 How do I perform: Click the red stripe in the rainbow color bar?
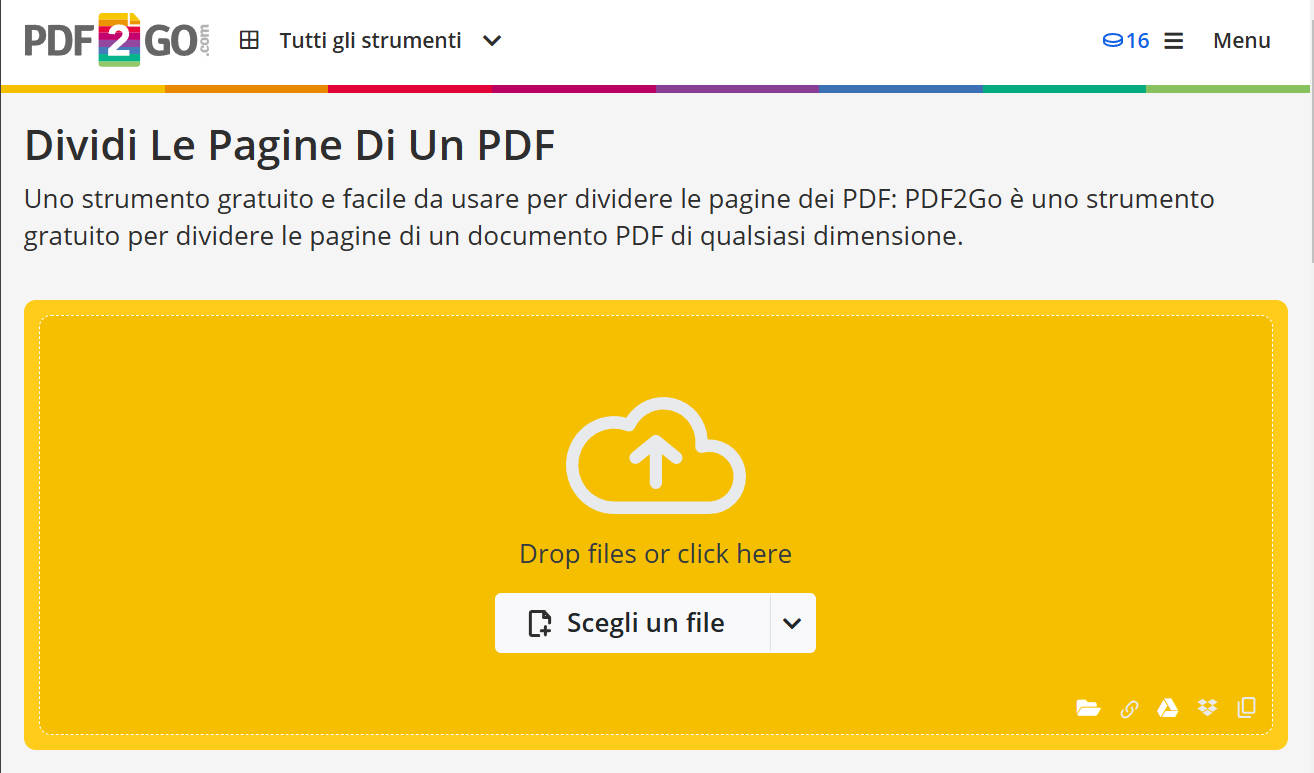pyautogui.click(x=410, y=88)
